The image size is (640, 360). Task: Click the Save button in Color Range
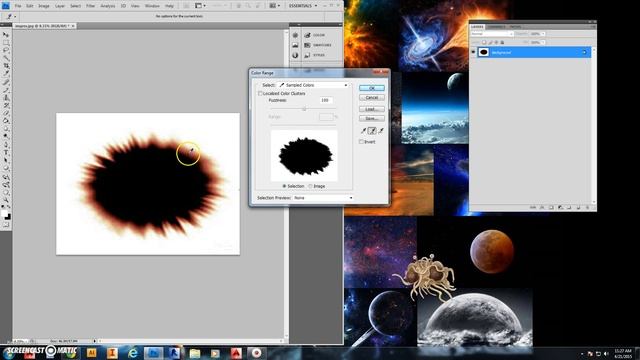pyautogui.click(x=372, y=118)
